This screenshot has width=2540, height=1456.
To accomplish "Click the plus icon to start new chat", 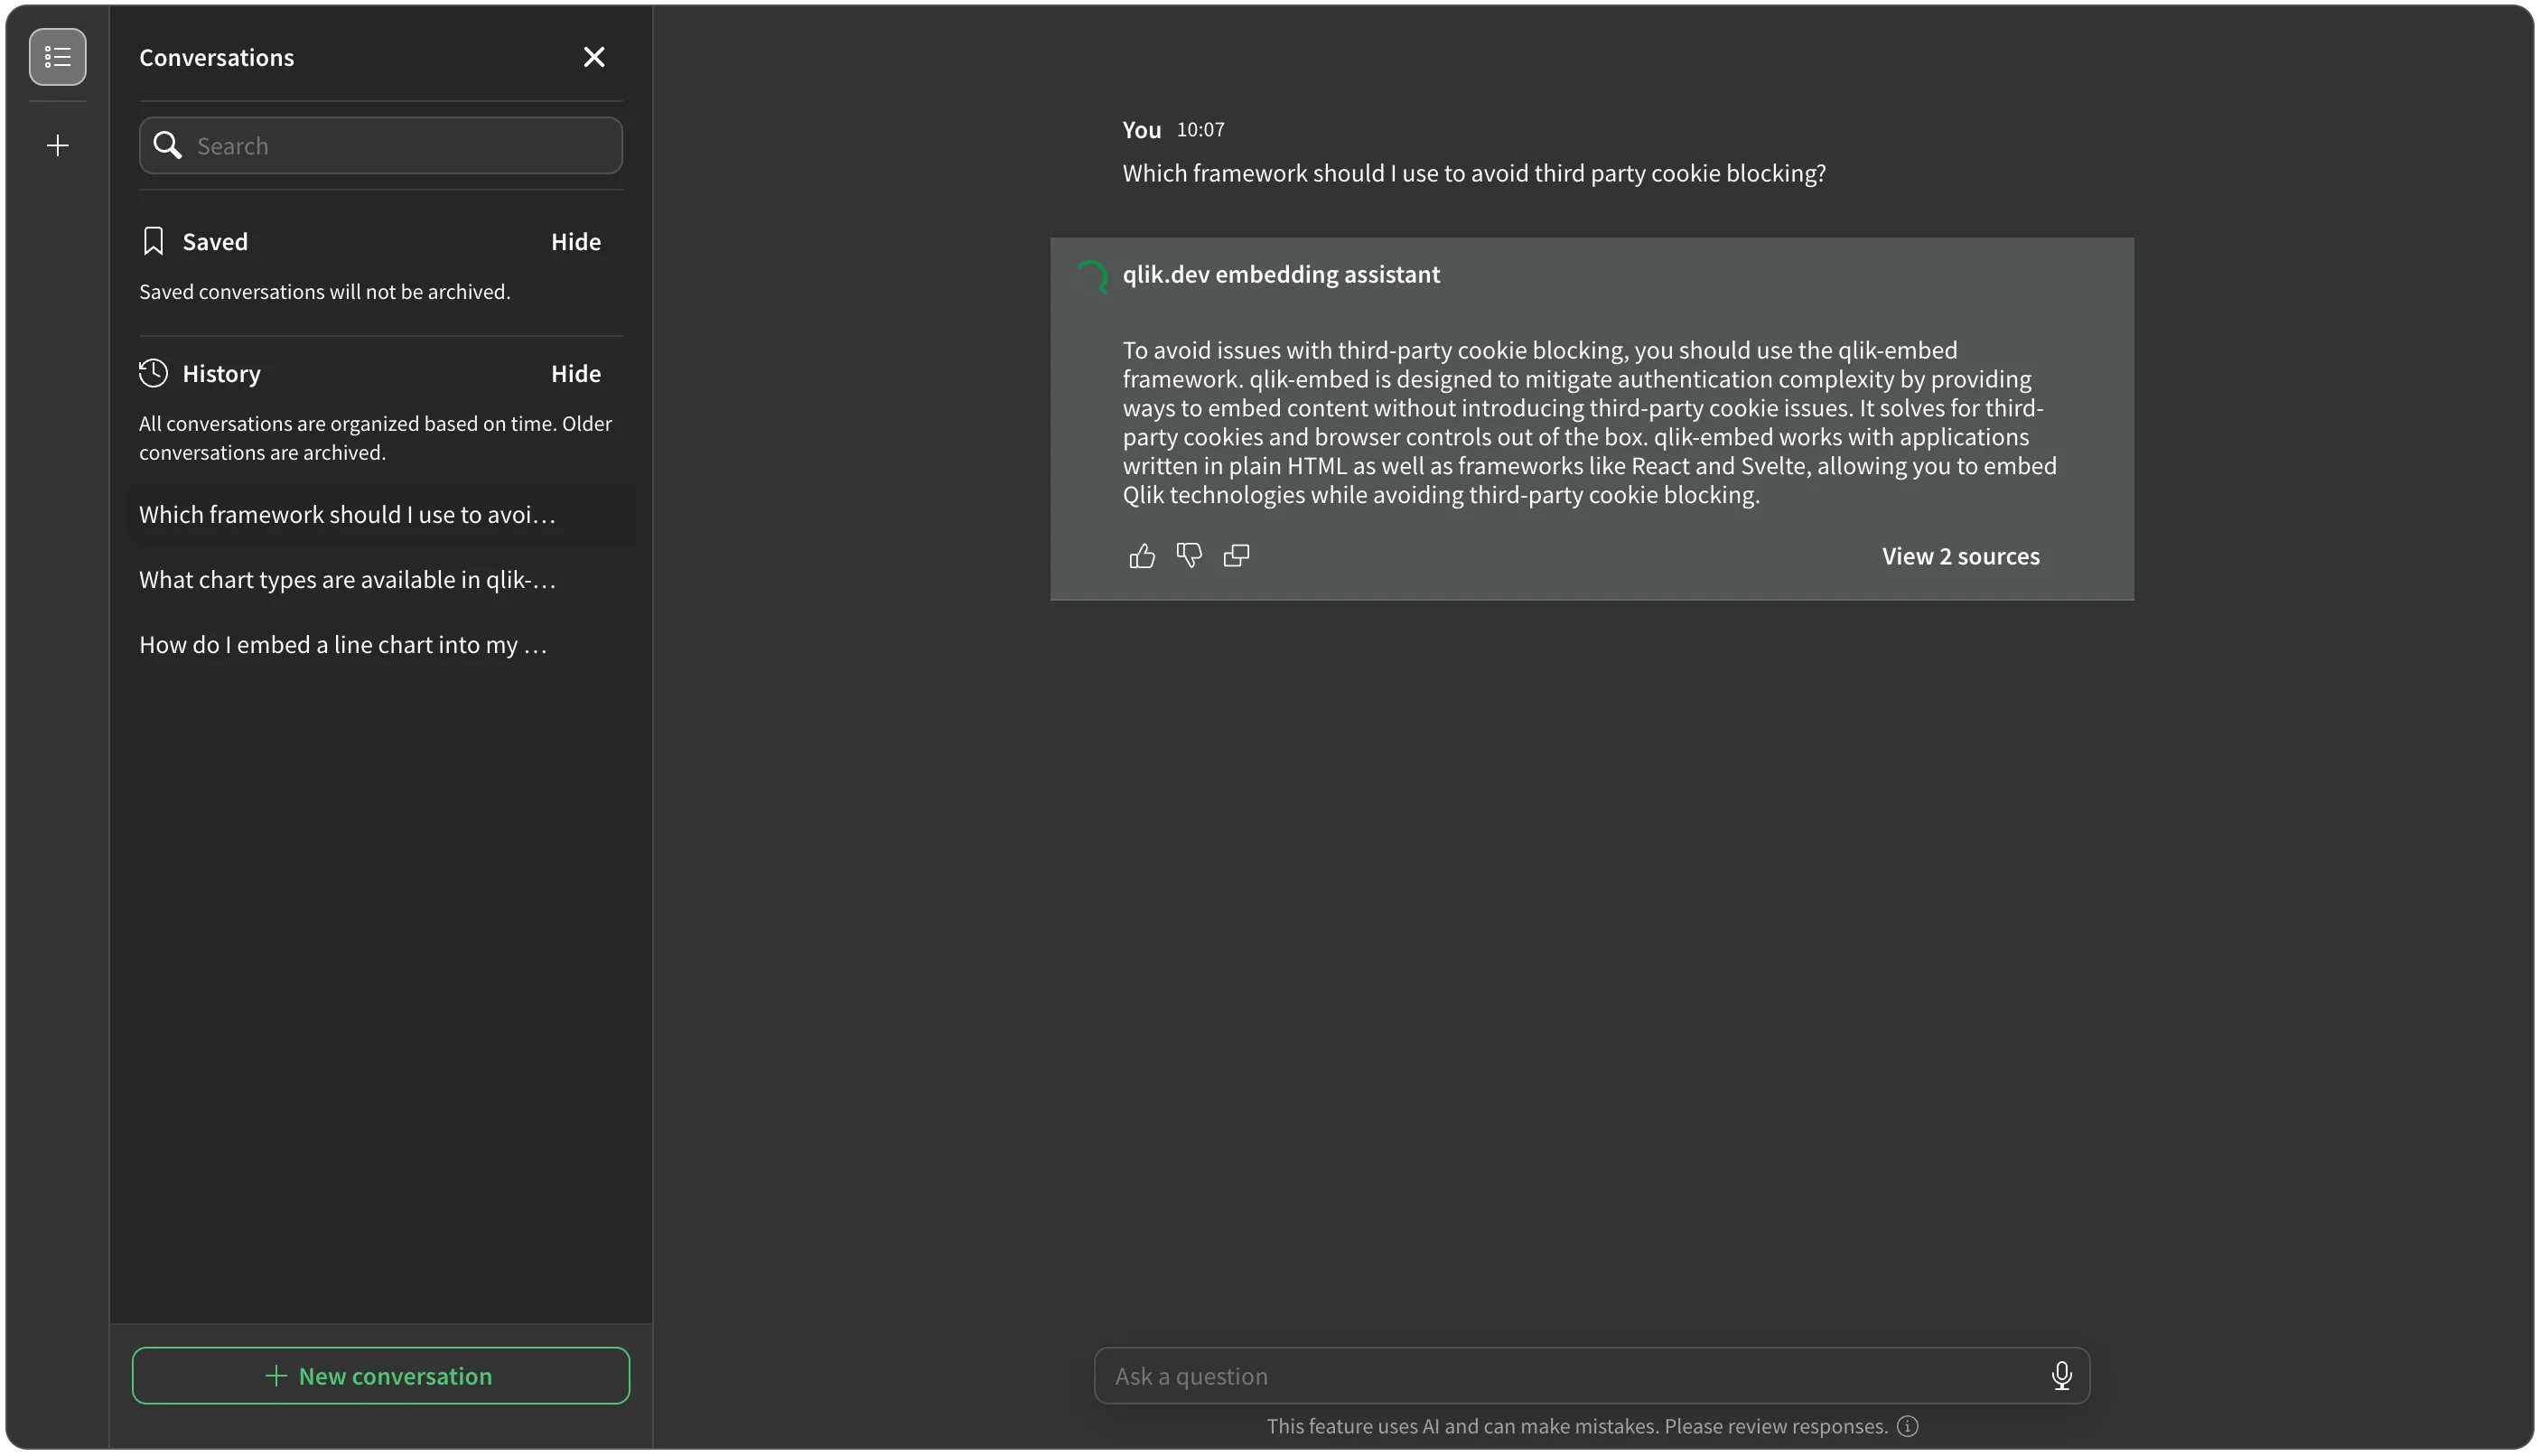I will (x=57, y=145).
